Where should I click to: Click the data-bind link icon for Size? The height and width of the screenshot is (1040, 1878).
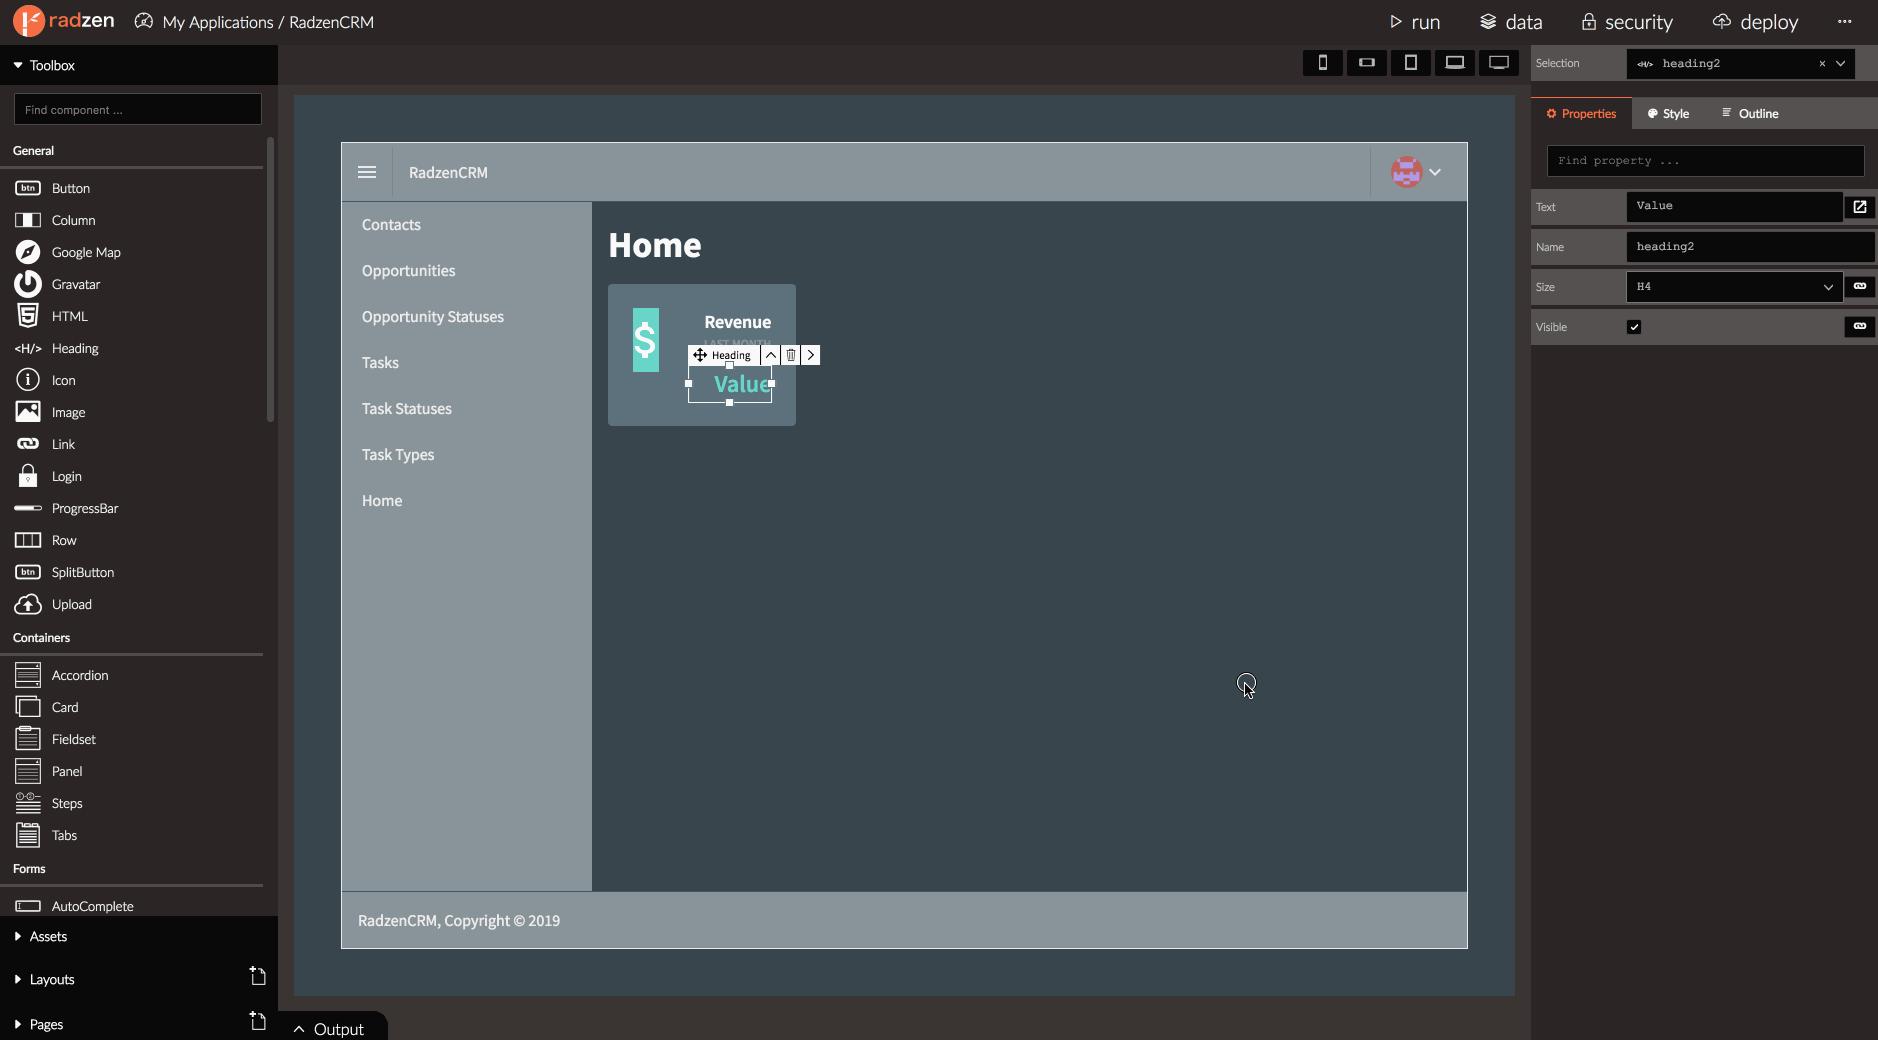click(1859, 287)
